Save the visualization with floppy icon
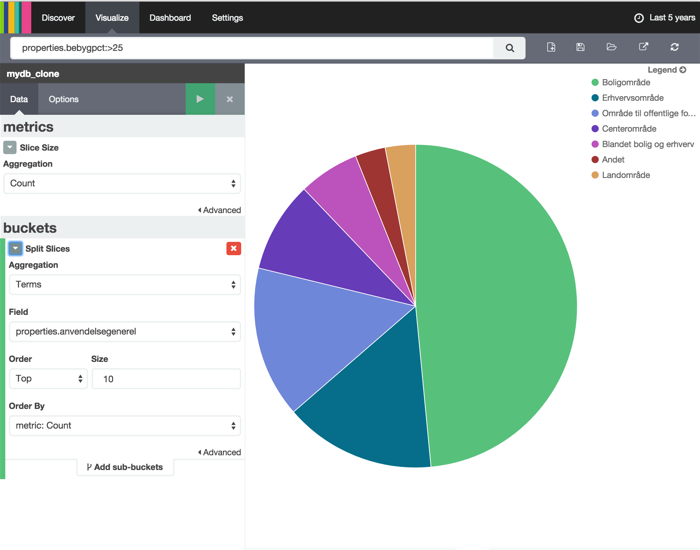The width and height of the screenshot is (700, 550). point(580,47)
